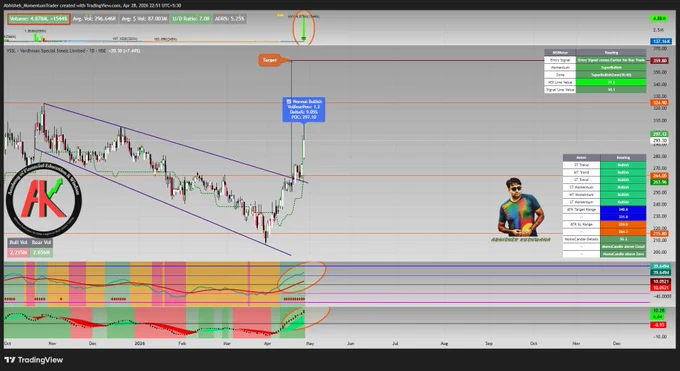Click the 2.215M bull volume value

[18, 252]
